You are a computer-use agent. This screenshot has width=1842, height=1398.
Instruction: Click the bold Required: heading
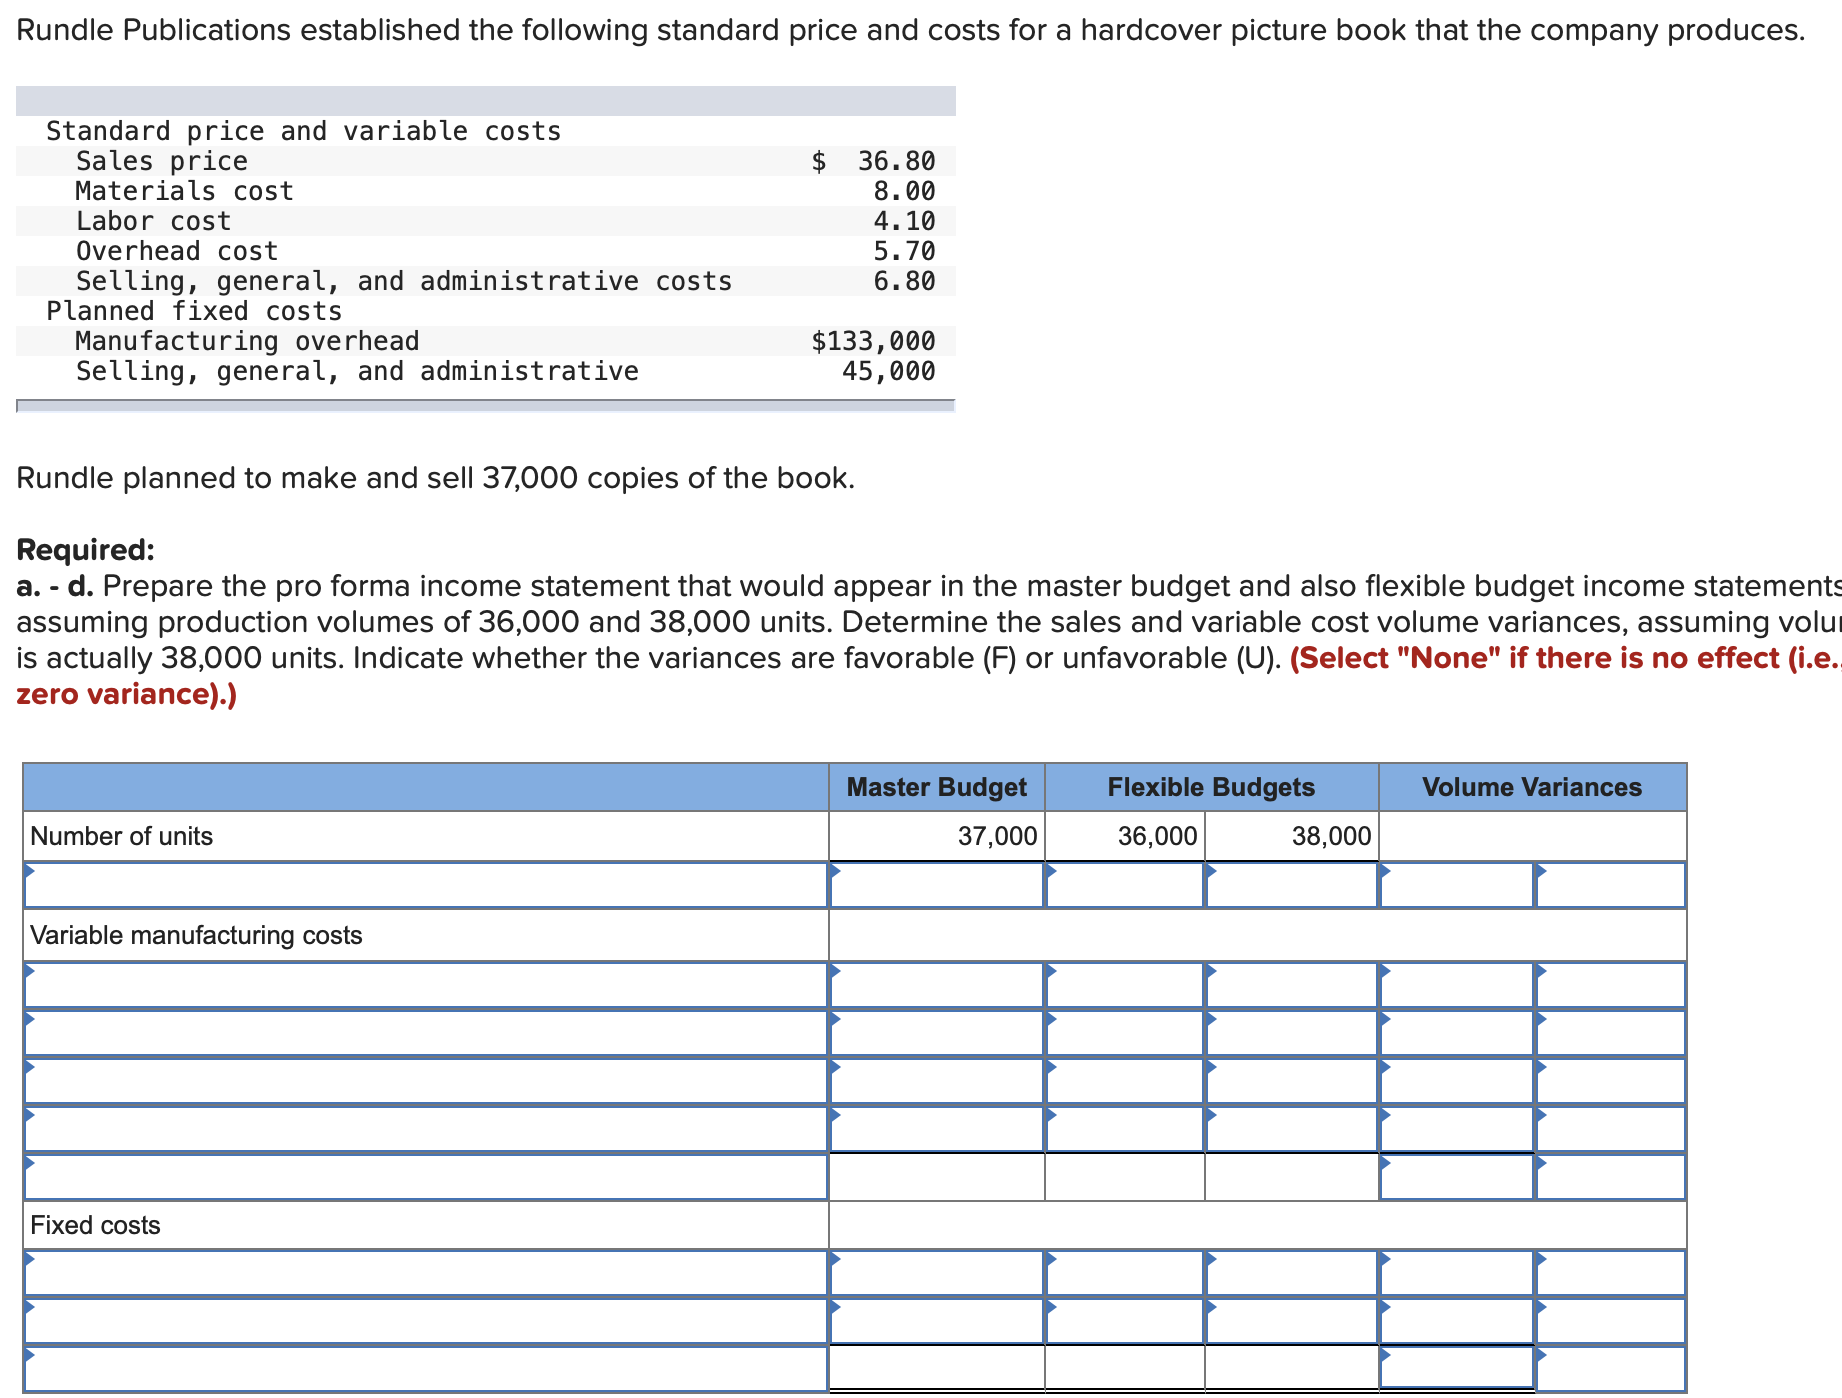pos(86,550)
